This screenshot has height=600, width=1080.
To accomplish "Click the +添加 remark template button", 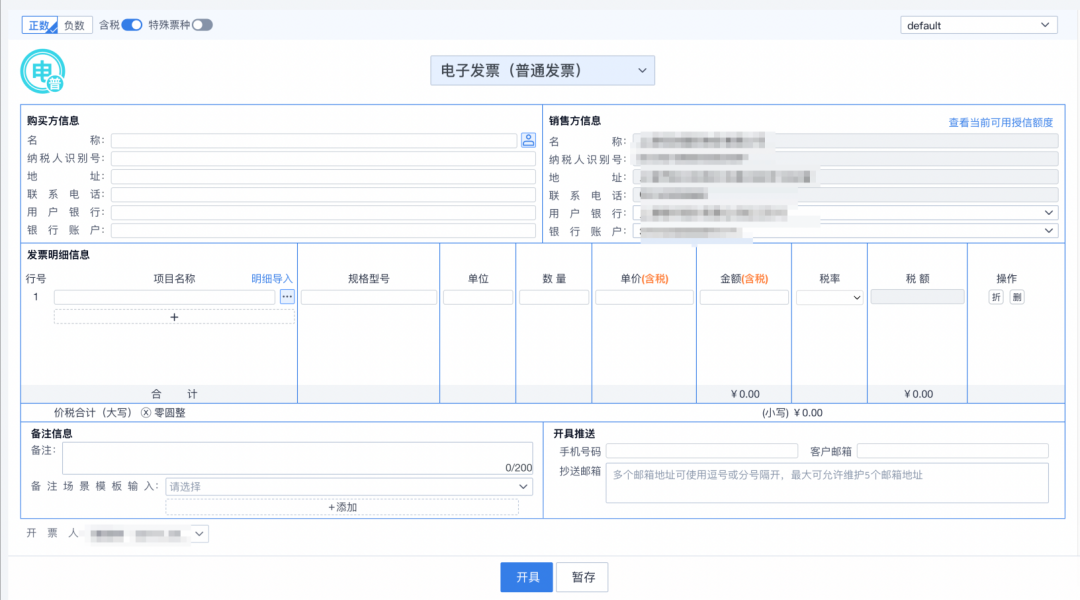I will point(342,507).
